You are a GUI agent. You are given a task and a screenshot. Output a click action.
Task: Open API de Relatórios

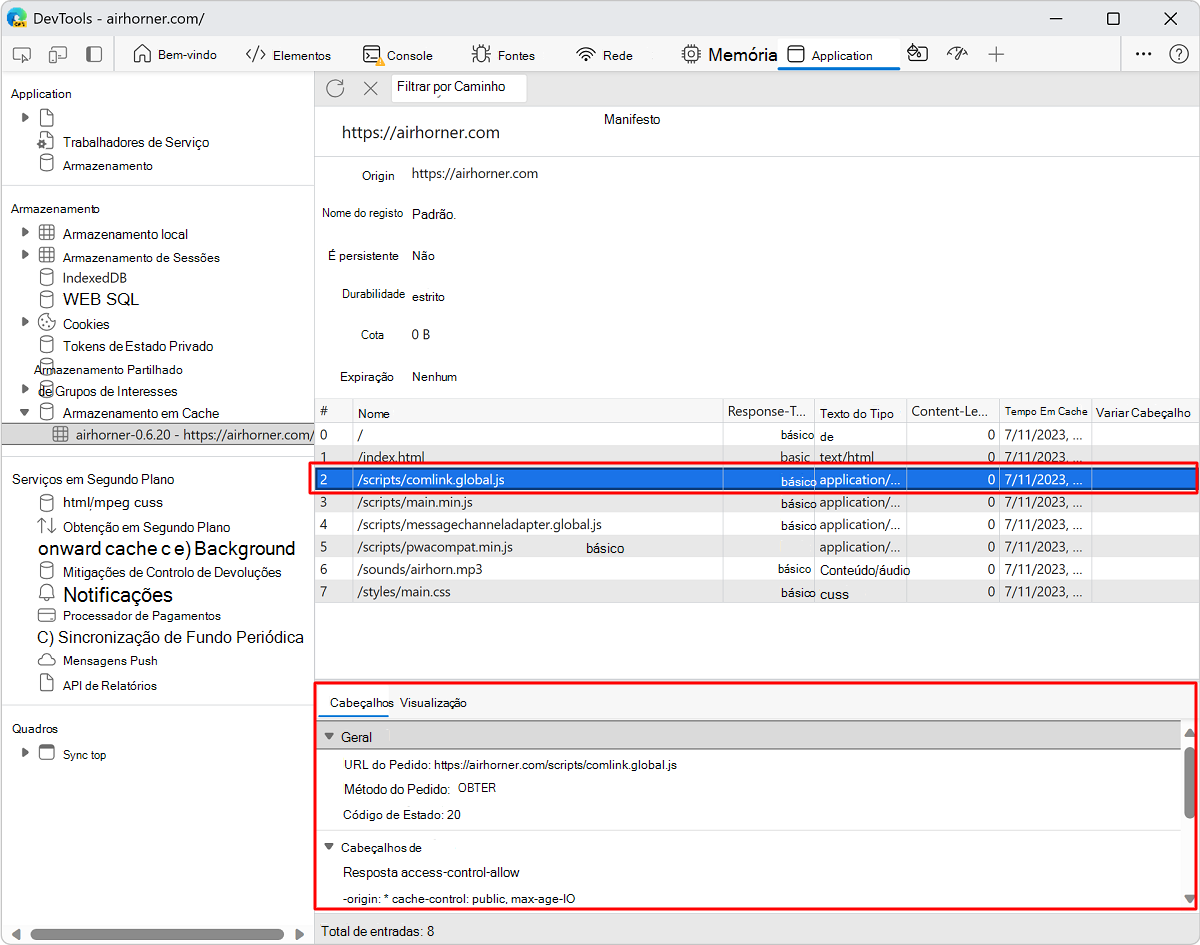(x=110, y=685)
